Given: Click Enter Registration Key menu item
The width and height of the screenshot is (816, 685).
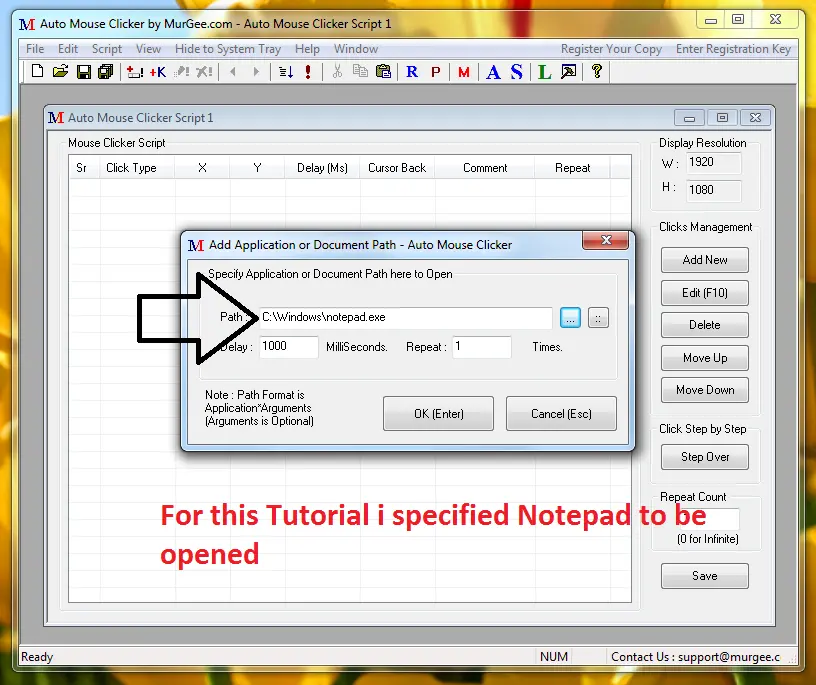Looking at the screenshot, I should click(733, 49).
